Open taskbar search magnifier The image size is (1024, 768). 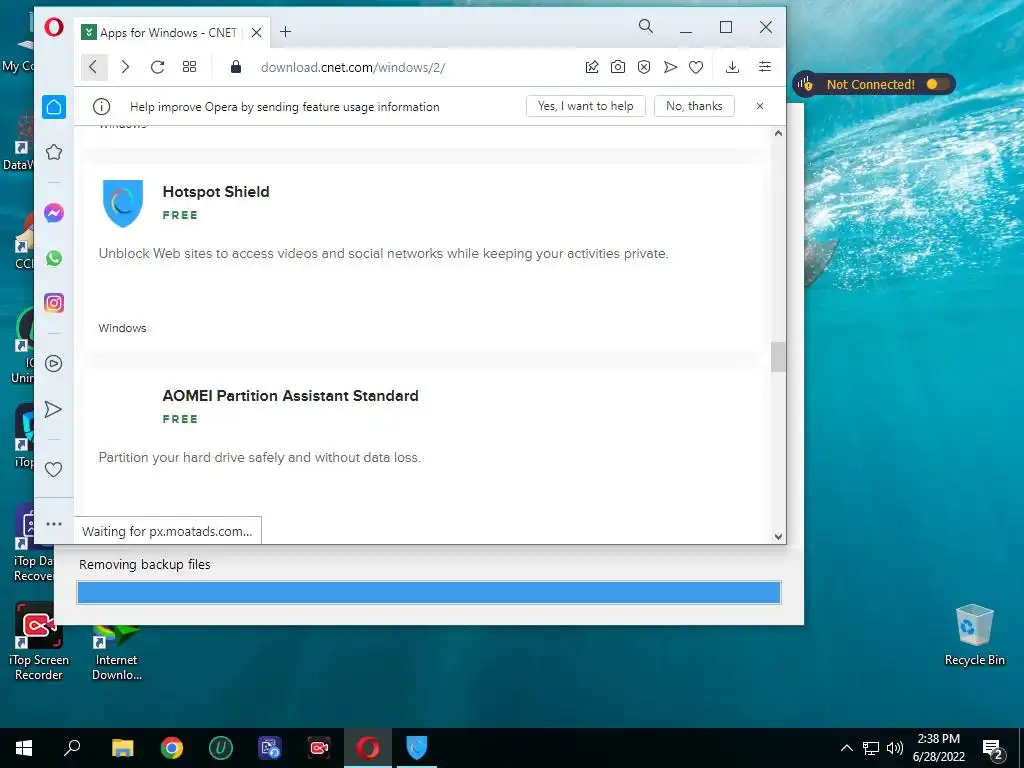pyautogui.click(x=72, y=748)
